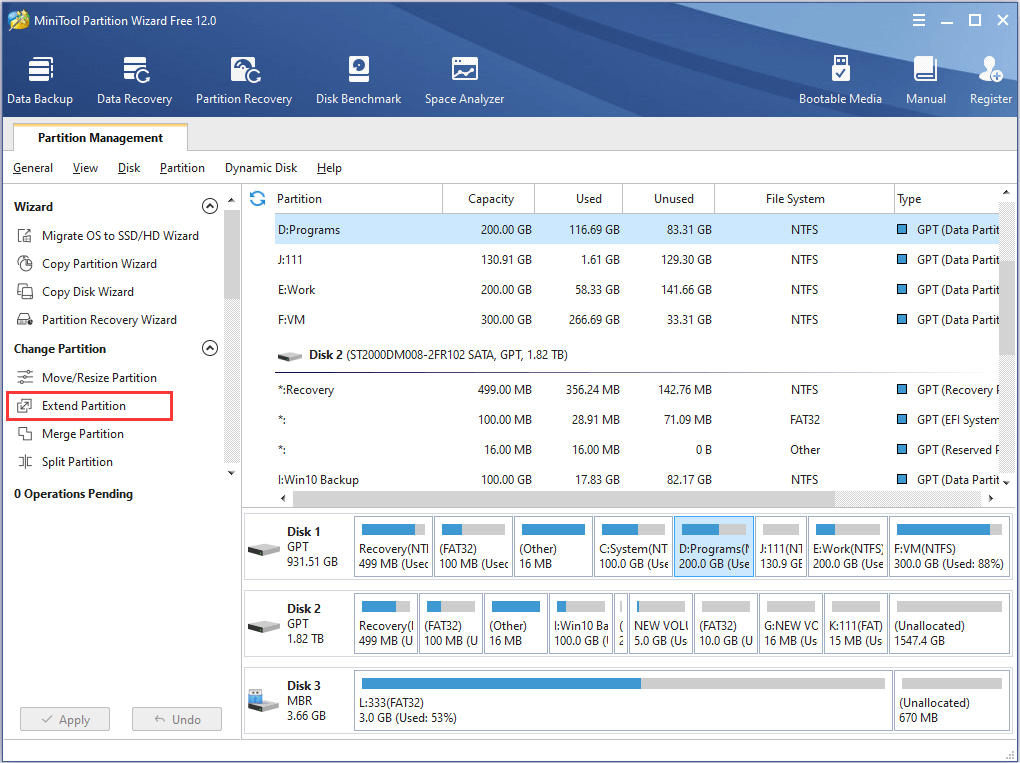Click up arrow of sidebar scrollbar
The image size is (1020, 763).
click(x=231, y=200)
